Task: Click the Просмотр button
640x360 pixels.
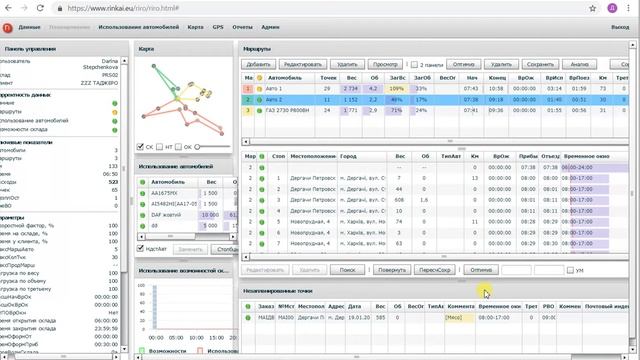Action: pos(385,64)
